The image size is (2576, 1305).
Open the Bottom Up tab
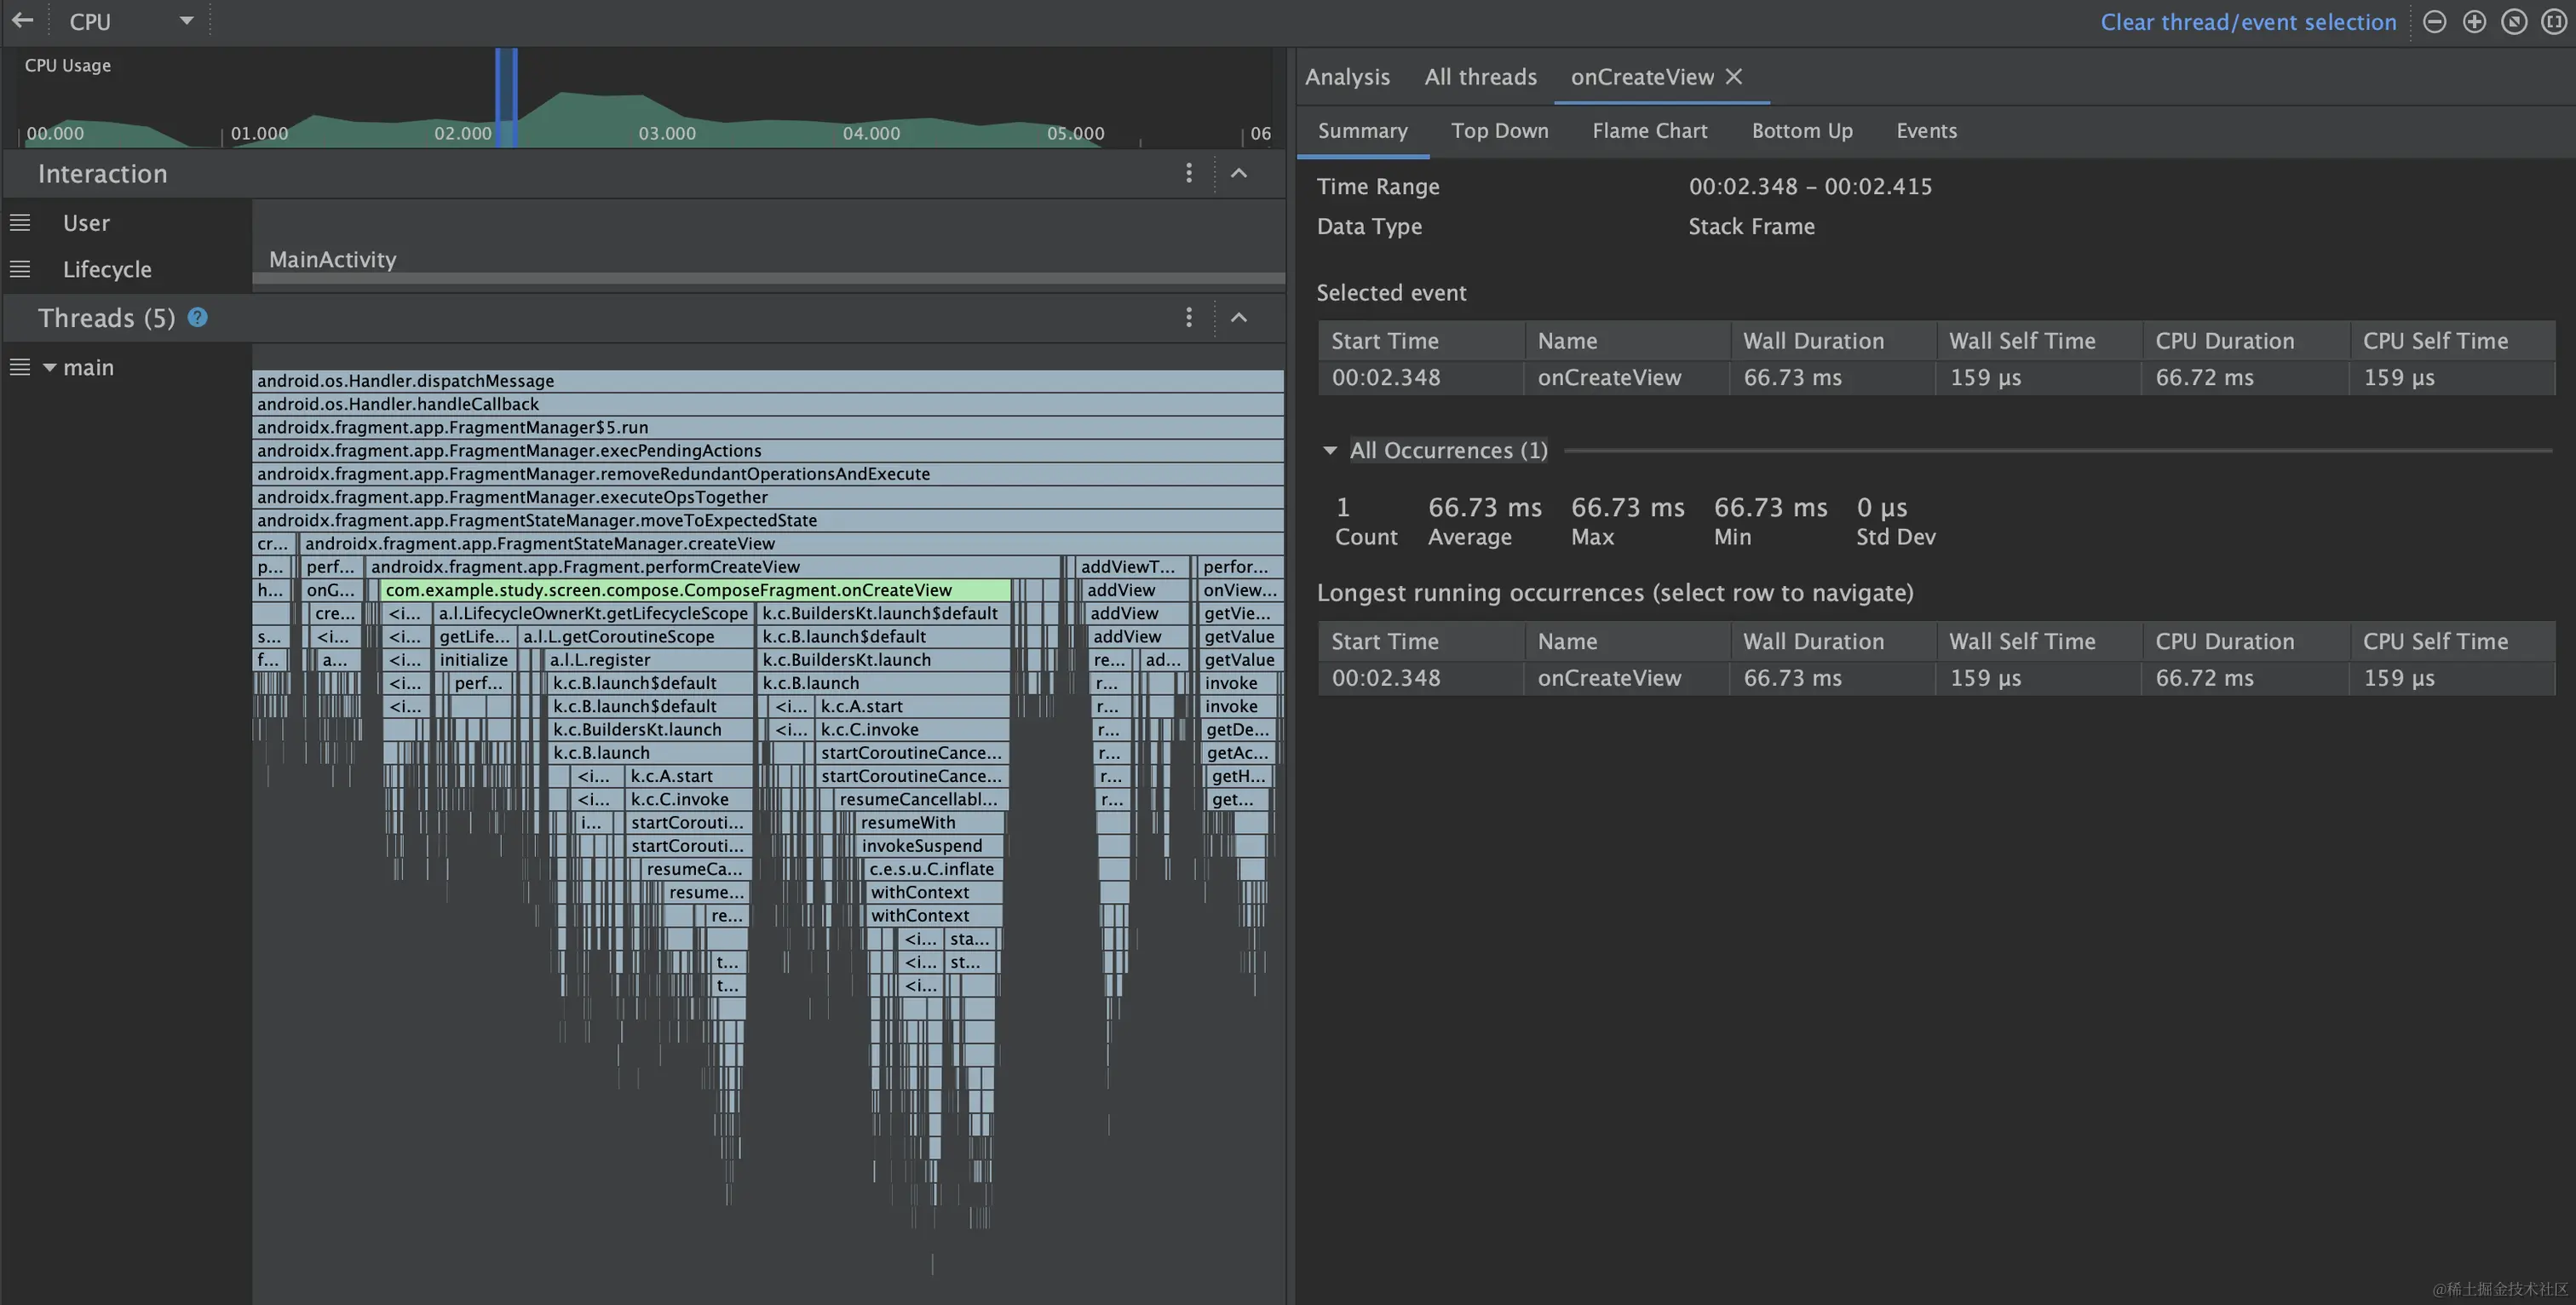pos(1801,131)
